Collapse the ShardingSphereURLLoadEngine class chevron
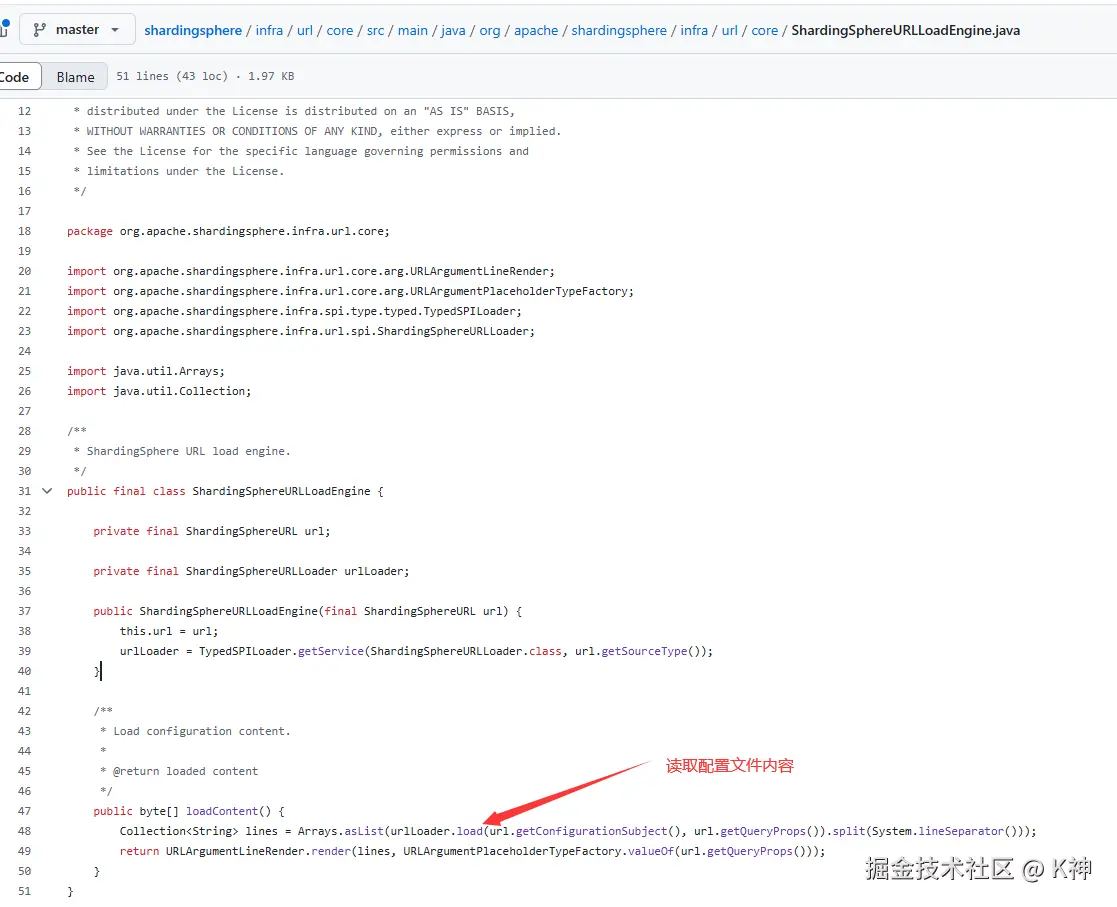The width and height of the screenshot is (1117, 907). (47, 491)
